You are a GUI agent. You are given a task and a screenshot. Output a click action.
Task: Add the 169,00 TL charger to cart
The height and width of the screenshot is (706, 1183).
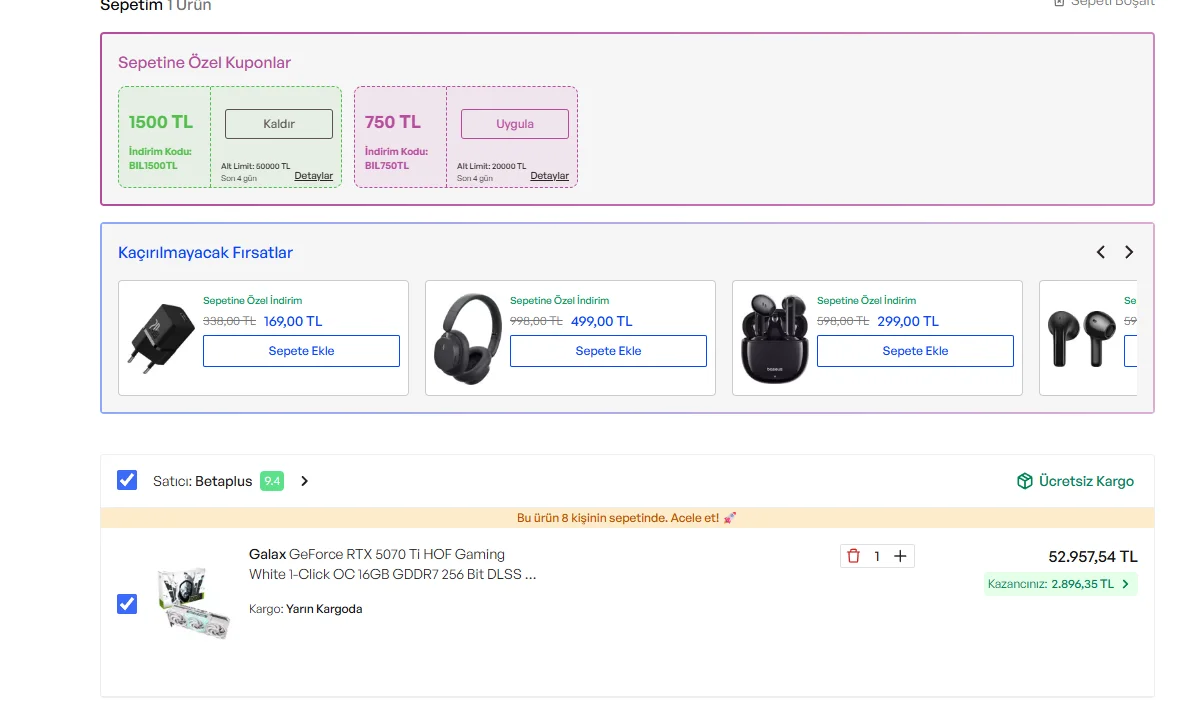point(301,351)
